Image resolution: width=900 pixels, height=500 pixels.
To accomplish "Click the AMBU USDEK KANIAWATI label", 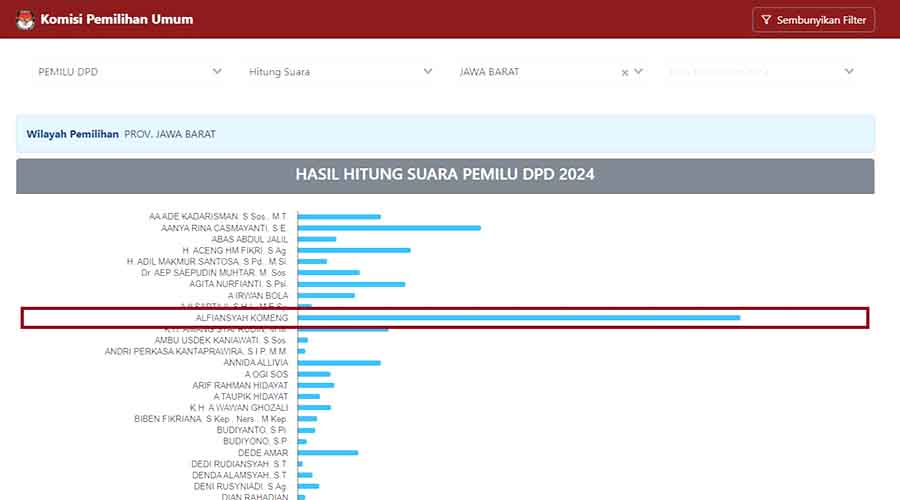I will pyautogui.click(x=220, y=340).
